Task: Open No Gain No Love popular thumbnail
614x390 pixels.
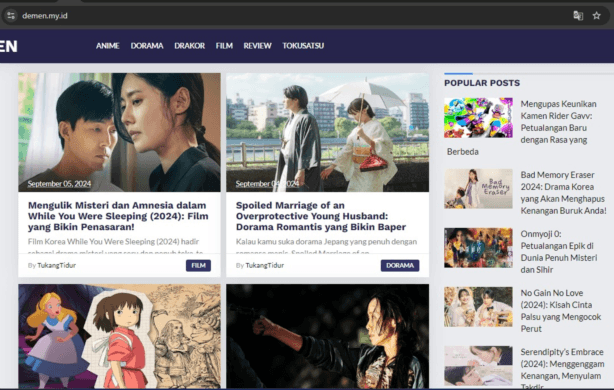Action: (x=478, y=307)
